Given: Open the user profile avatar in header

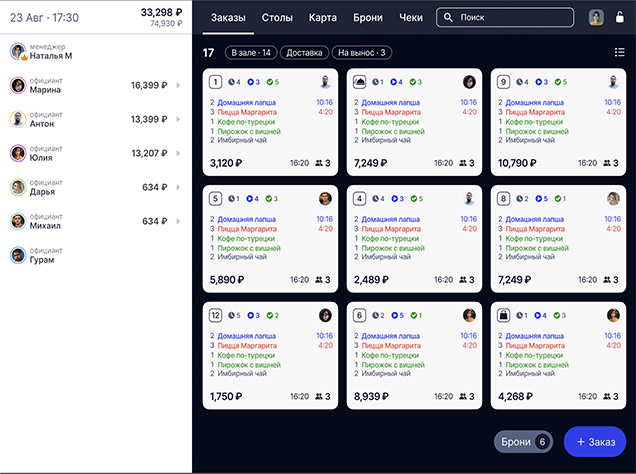Looking at the screenshot, I should [x=596, y=17].
